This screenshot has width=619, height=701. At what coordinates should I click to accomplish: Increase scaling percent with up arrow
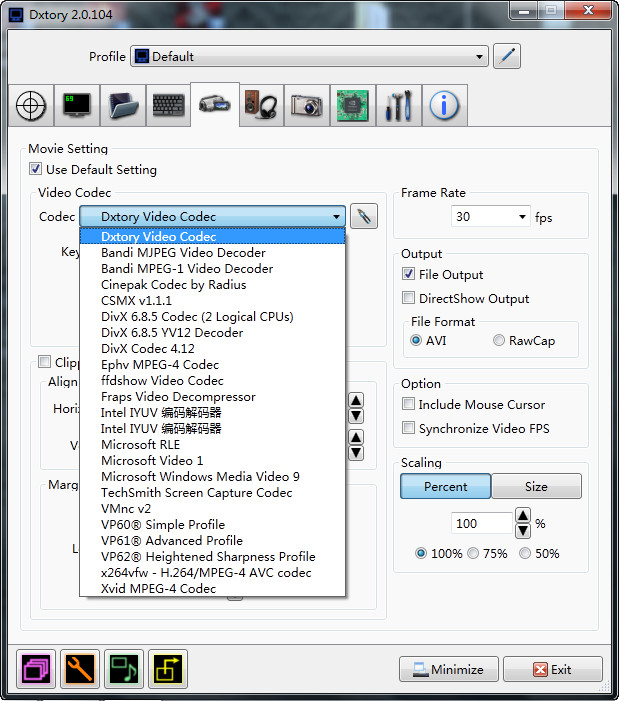523,516
